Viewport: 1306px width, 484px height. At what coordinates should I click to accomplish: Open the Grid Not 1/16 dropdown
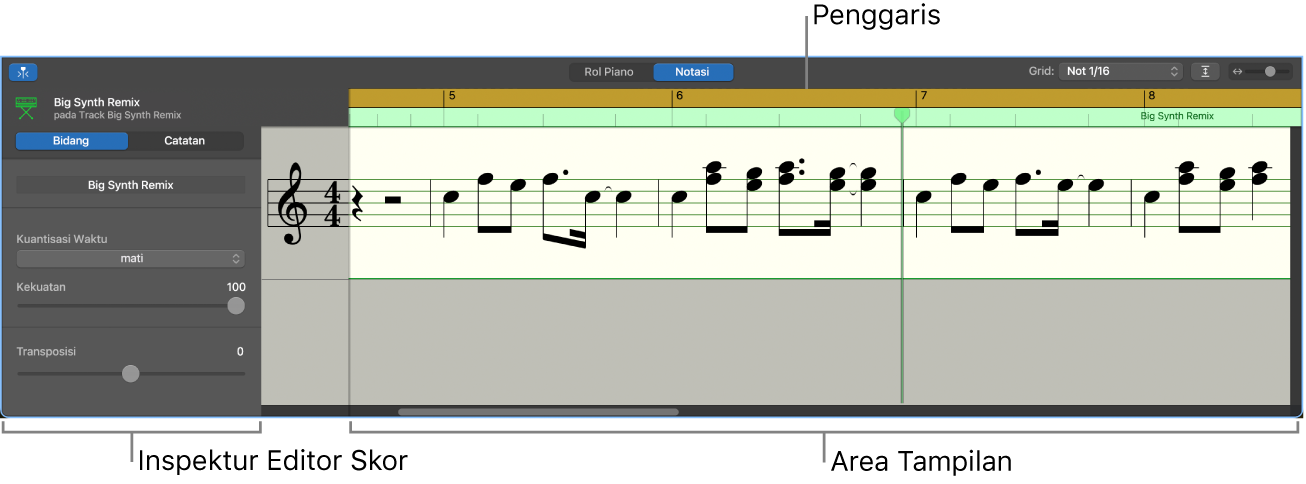1122,72
